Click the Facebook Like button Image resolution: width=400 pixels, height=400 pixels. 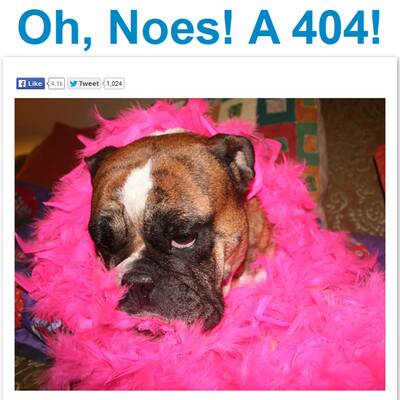tap(30, 83)
